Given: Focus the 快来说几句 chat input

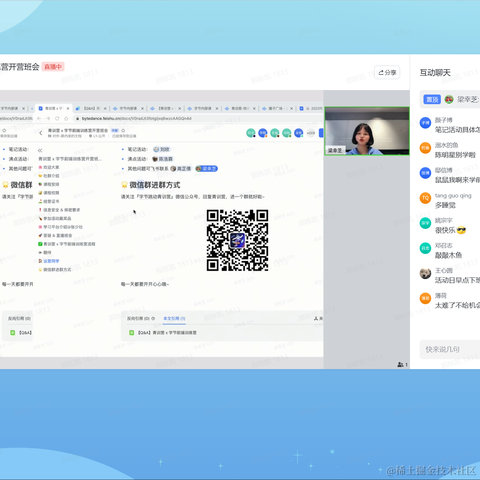Looking at the screenshot, I should pos(450,349).
